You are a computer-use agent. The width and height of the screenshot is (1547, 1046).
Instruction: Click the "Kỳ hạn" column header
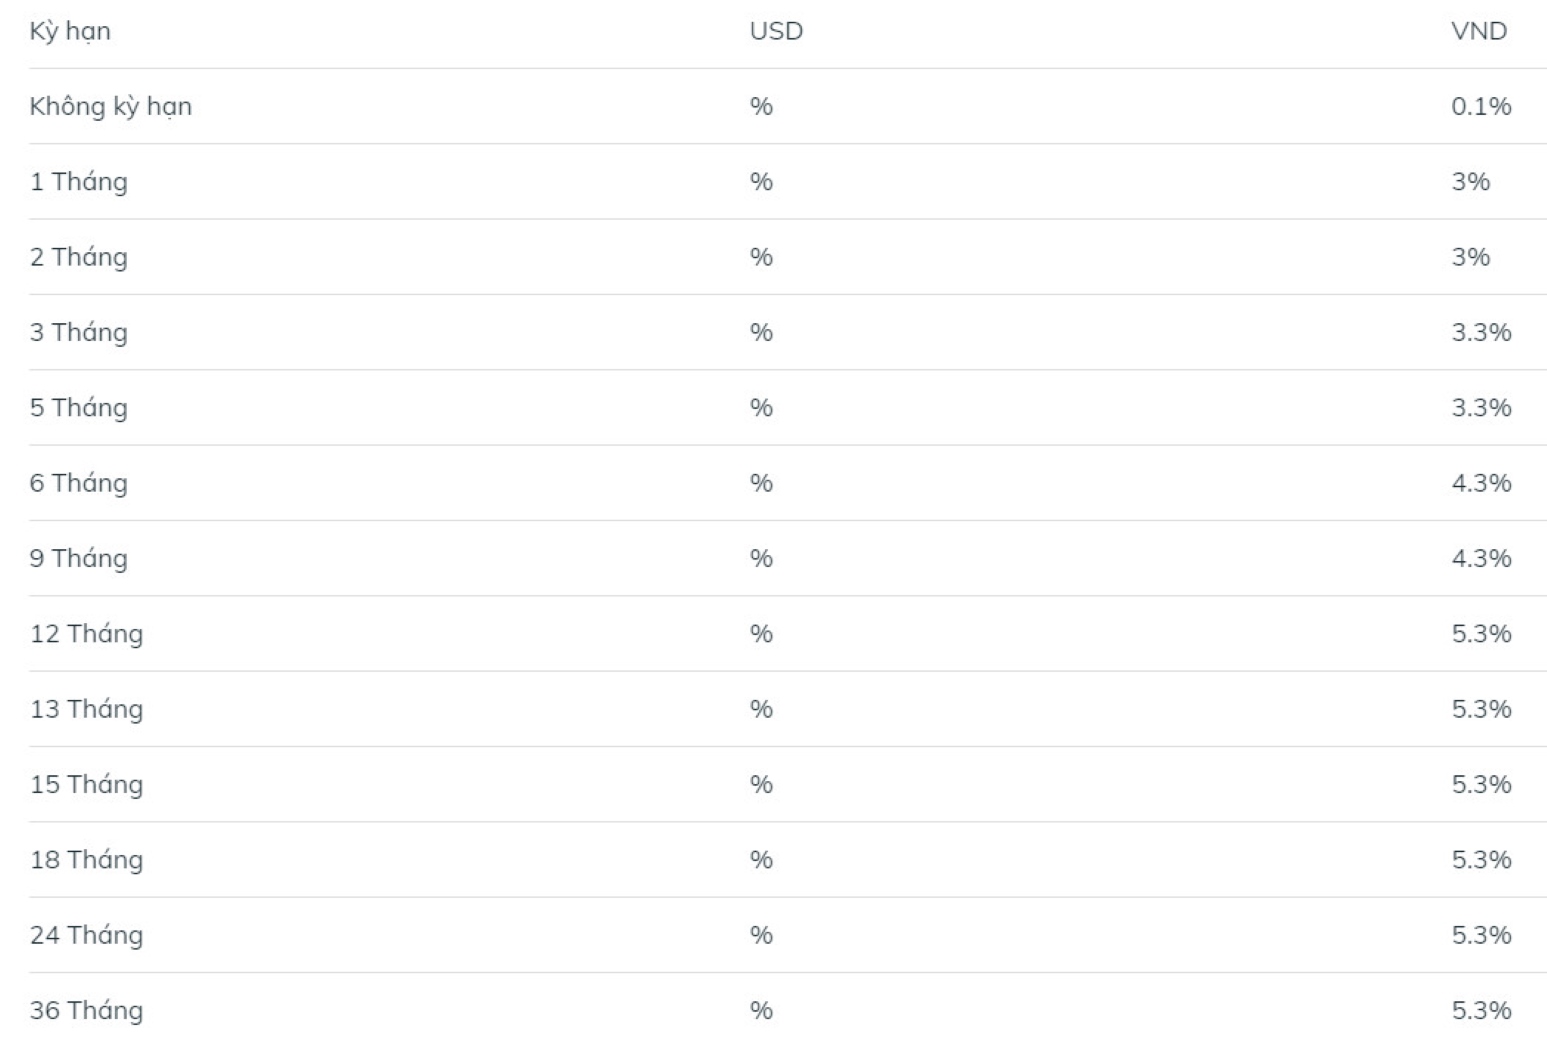[x=70, y=31]
